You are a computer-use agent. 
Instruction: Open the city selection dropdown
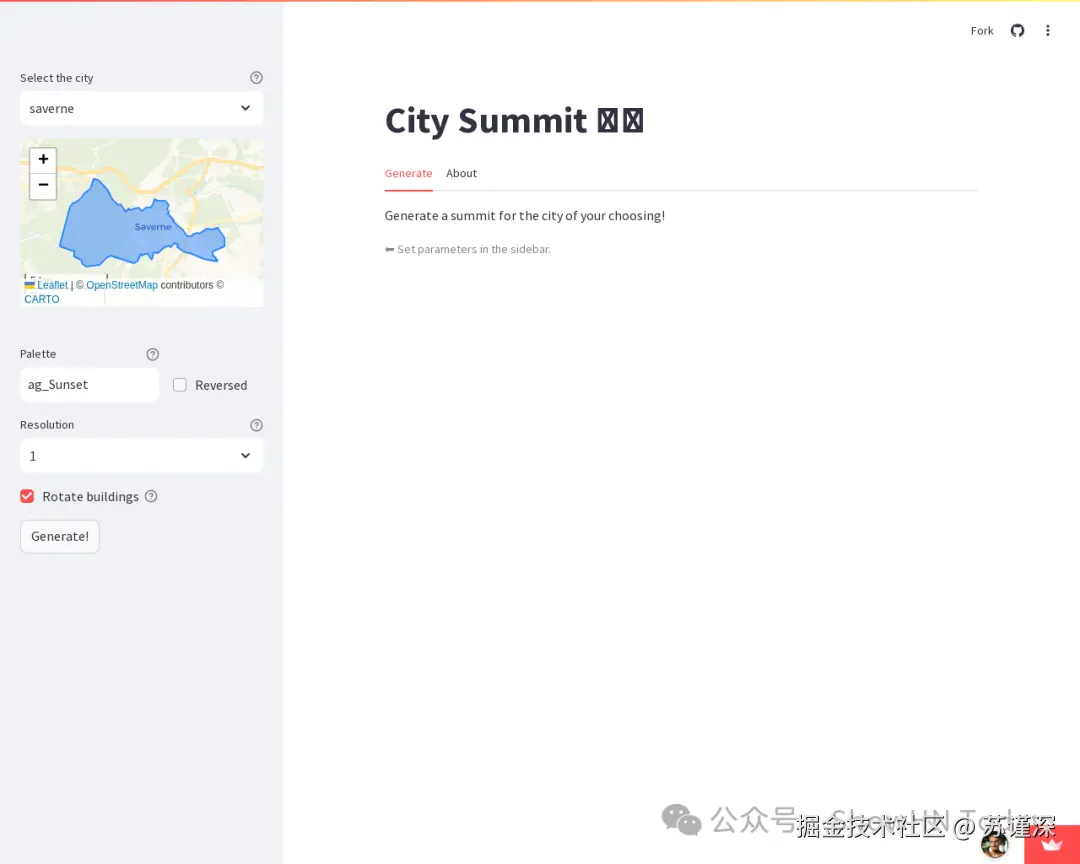tap(141, 108)
